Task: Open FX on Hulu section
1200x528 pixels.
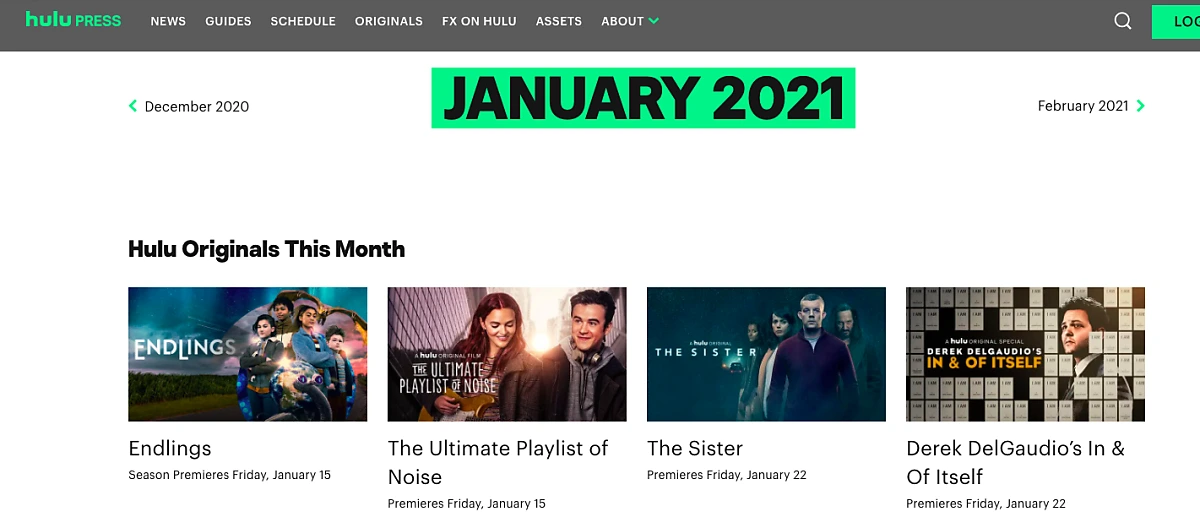Action: 479,21
